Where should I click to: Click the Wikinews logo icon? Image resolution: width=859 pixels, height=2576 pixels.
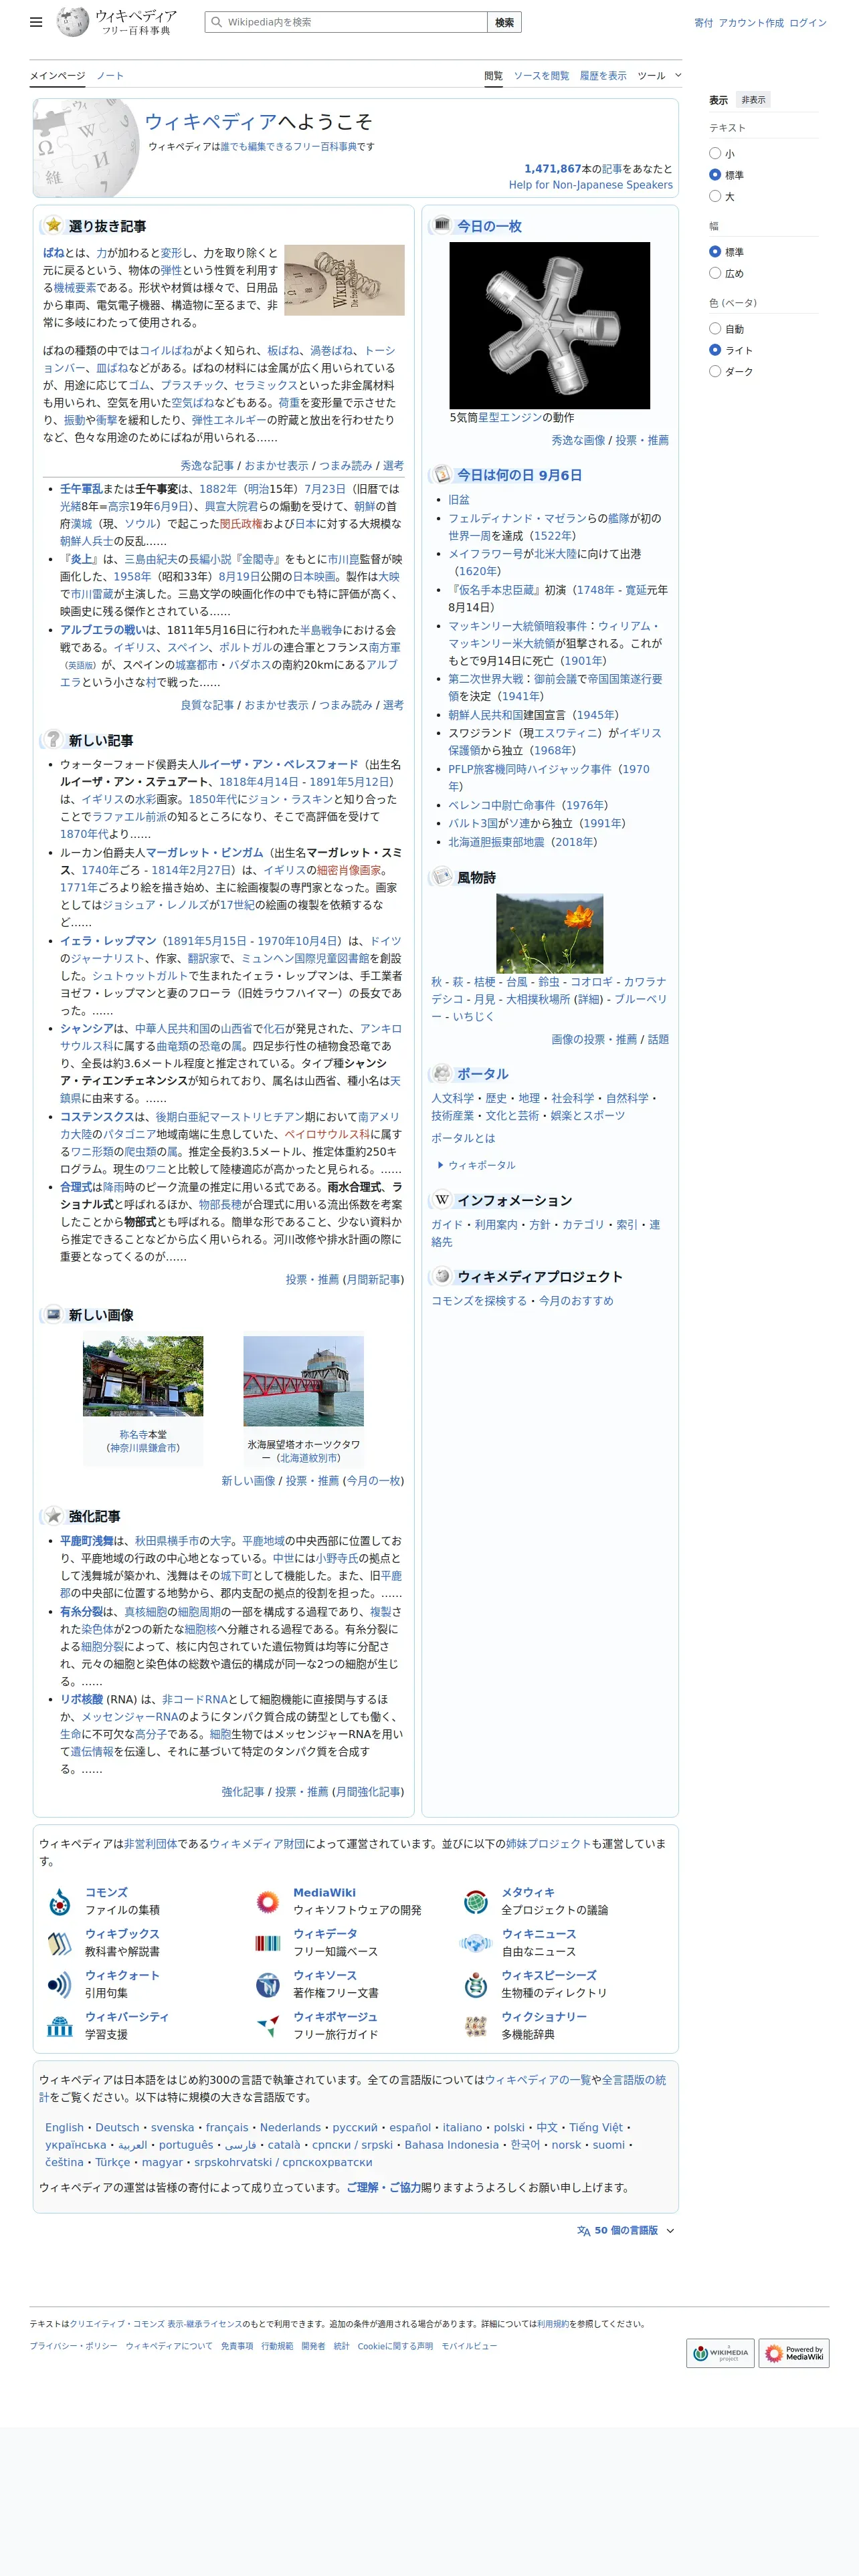tap(476, 1943)
